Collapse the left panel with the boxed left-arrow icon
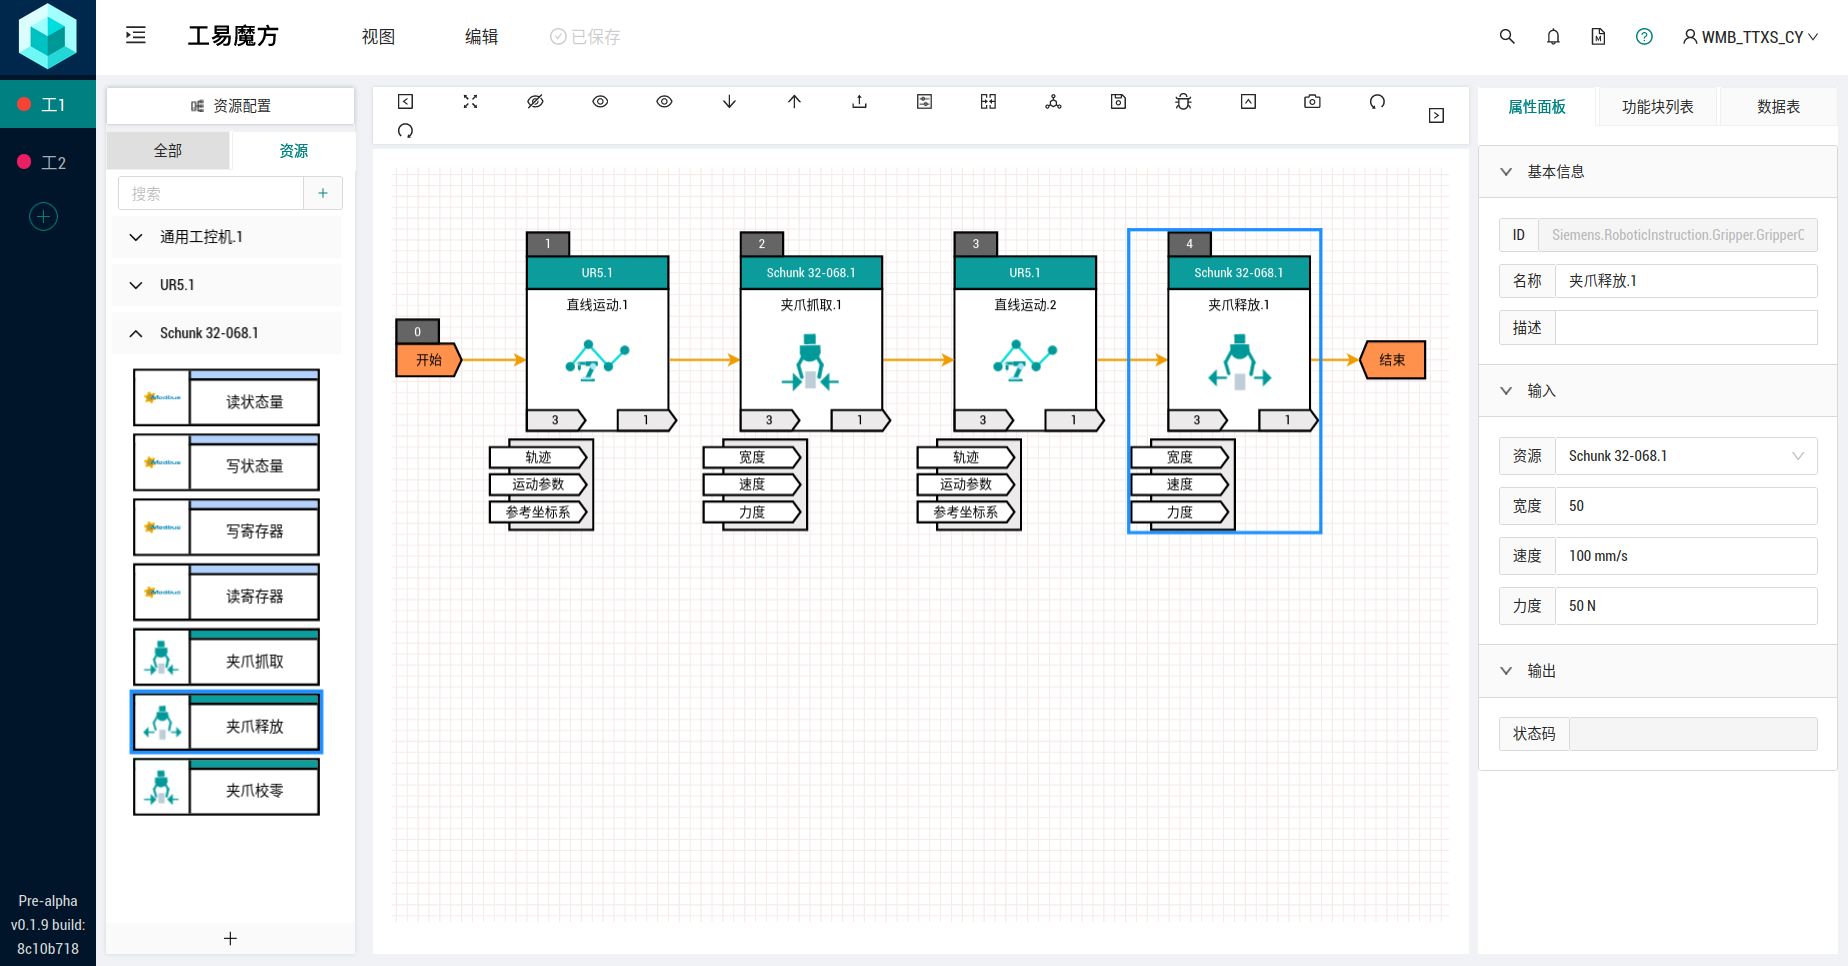The height and width of the screenshot is (966, 1848). pyautogui.click(x=405, y=102)
